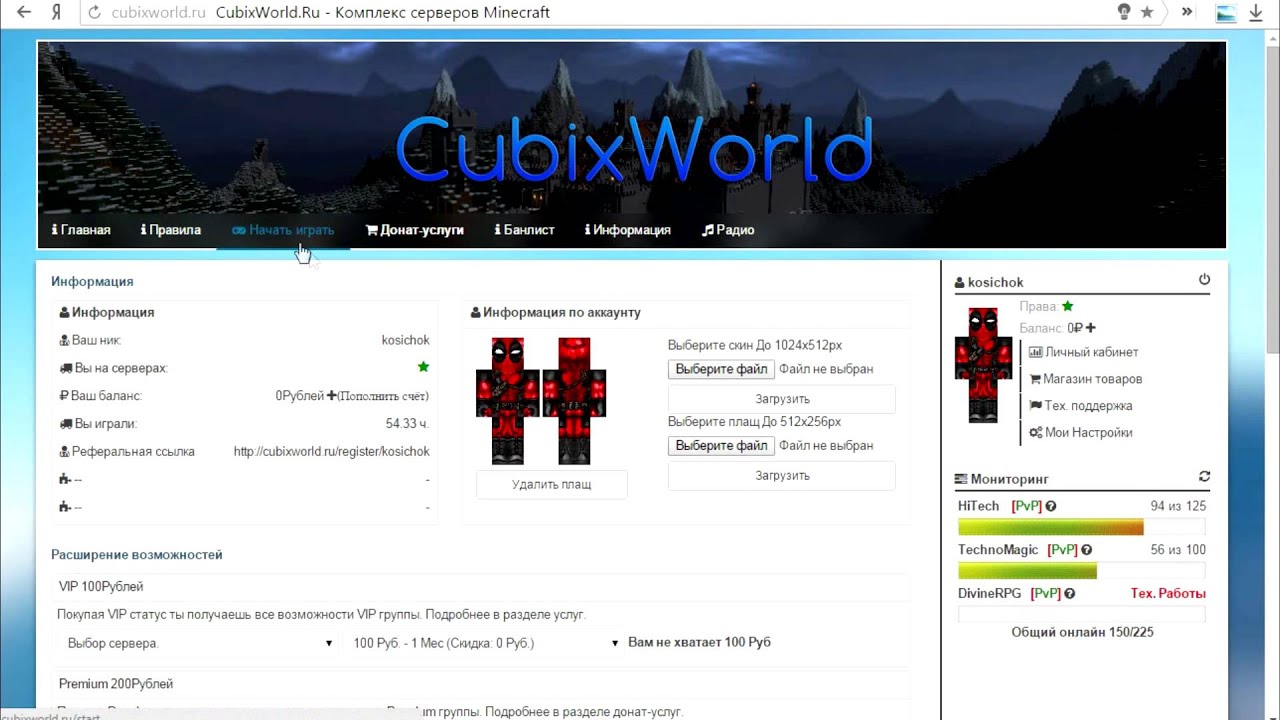Open the Выбор сервера dropdown

click(x=198, y=643)
